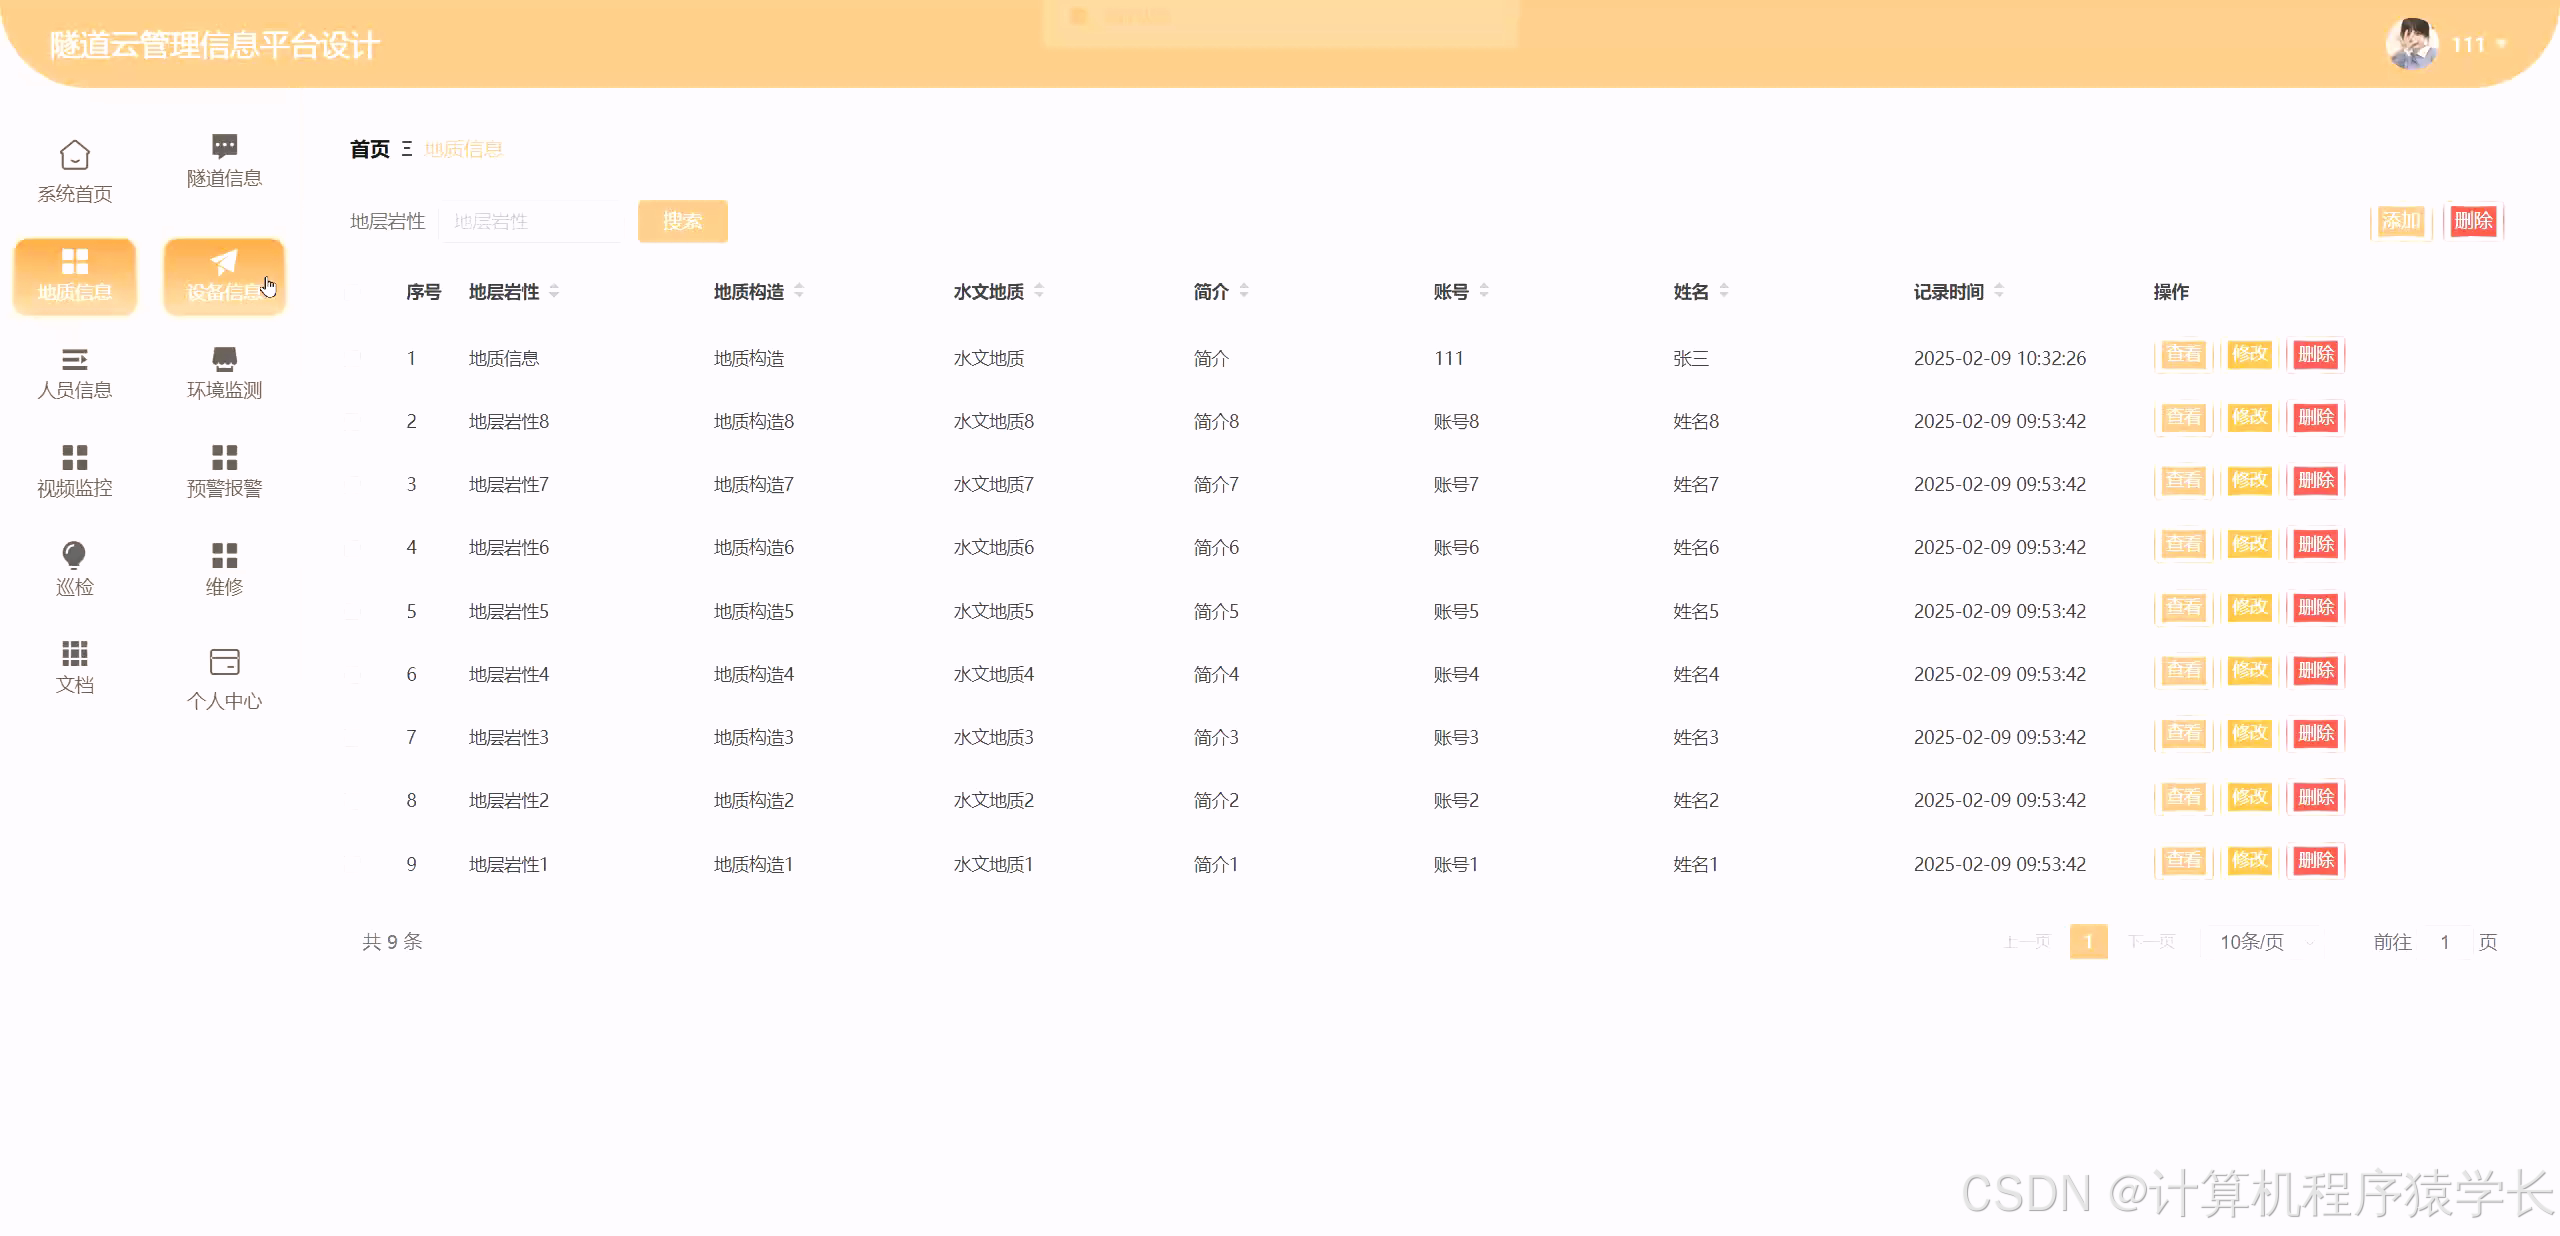This screenshot has height=1236, width=2560.
Task: Click the 下一页 pagination button
Action: (2151, 942)
